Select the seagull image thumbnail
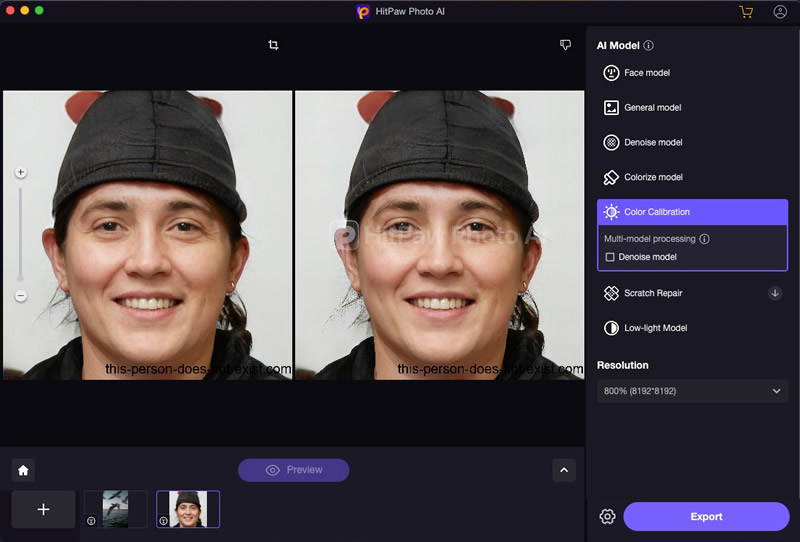This screenshot has width=800, height=542. pos(116,509)
